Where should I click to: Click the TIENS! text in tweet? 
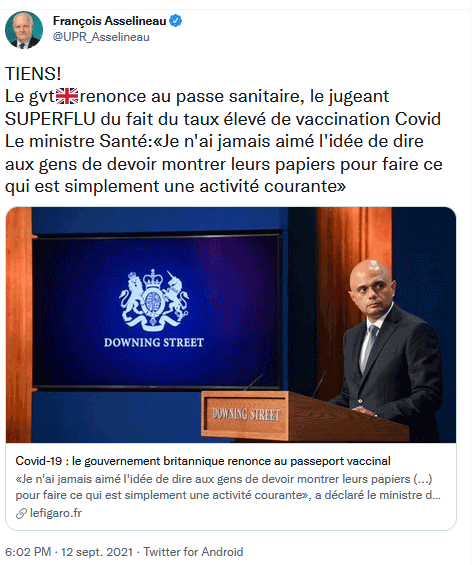pos(33,74)
